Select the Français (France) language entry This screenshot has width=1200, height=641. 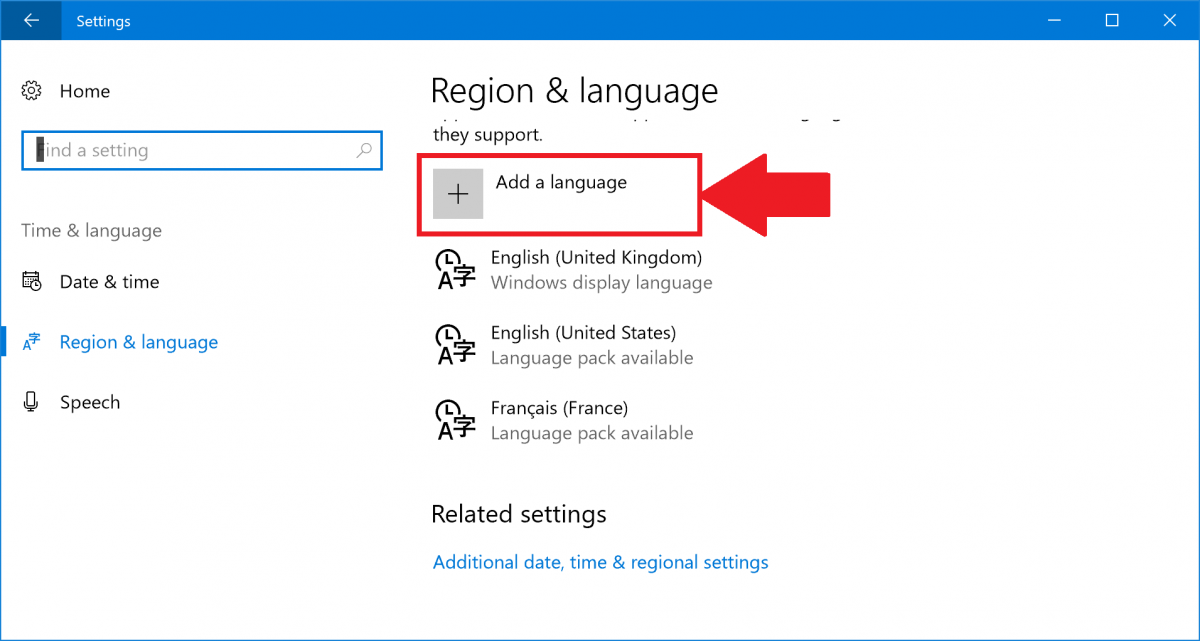pos(559,420)
